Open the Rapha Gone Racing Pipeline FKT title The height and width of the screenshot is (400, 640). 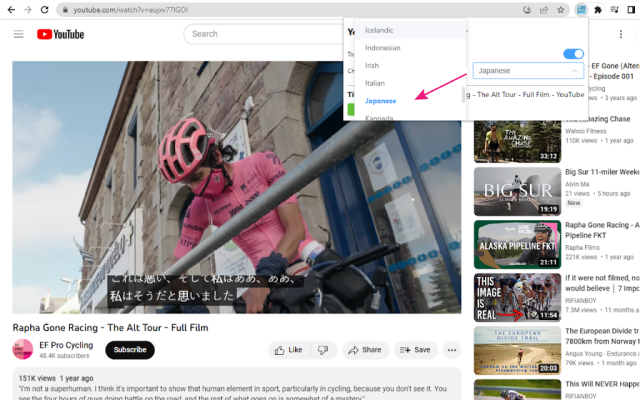602,230
